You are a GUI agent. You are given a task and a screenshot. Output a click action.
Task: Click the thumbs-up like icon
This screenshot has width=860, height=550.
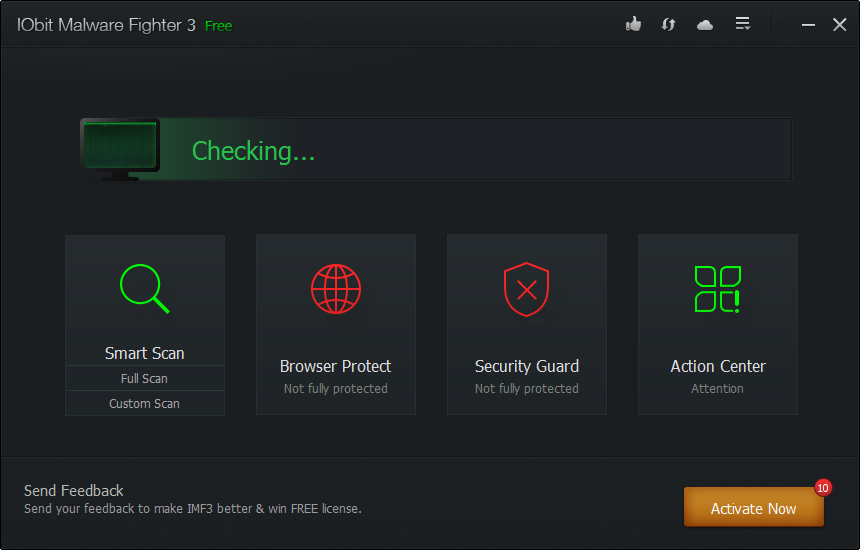[x=633, y=24]
